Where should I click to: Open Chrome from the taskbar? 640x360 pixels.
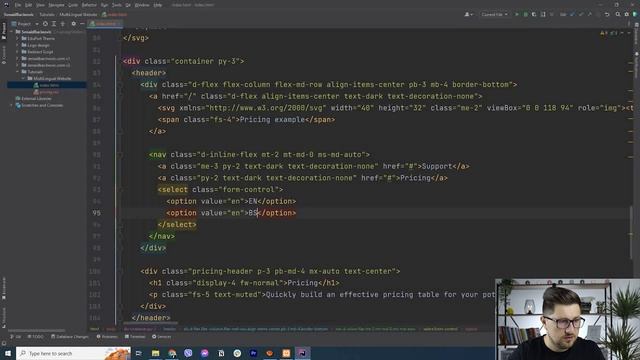pos(172,353)
